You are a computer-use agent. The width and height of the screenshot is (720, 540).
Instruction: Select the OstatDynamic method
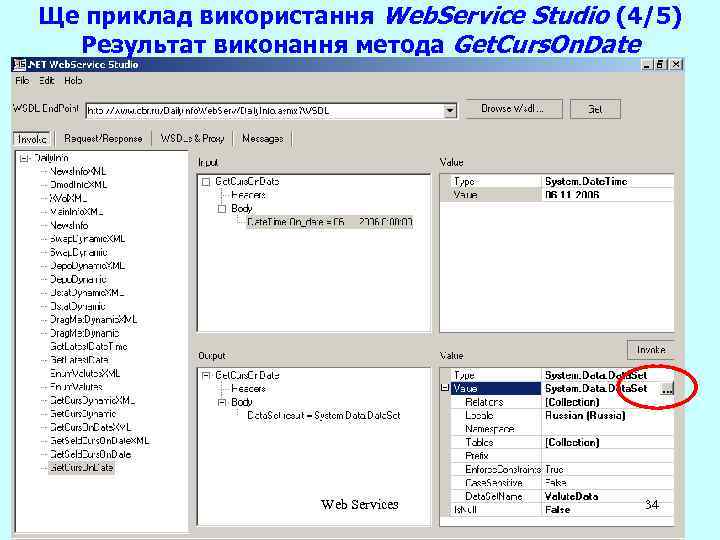pyautogui.click(x=78, y=306)
